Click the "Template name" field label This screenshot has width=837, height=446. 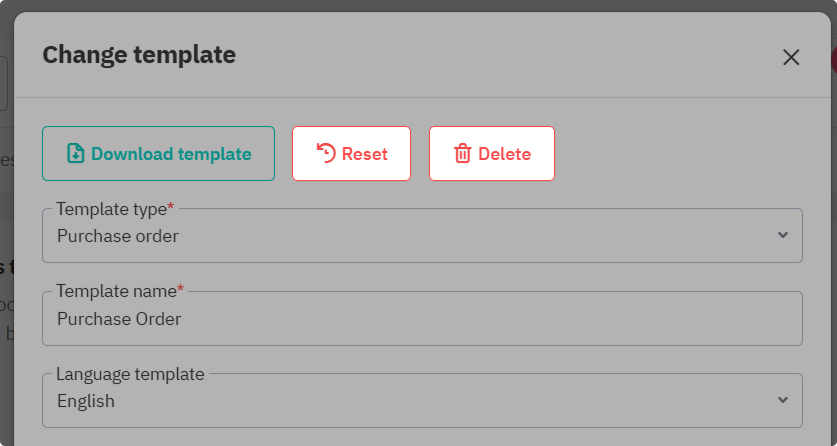115,291
